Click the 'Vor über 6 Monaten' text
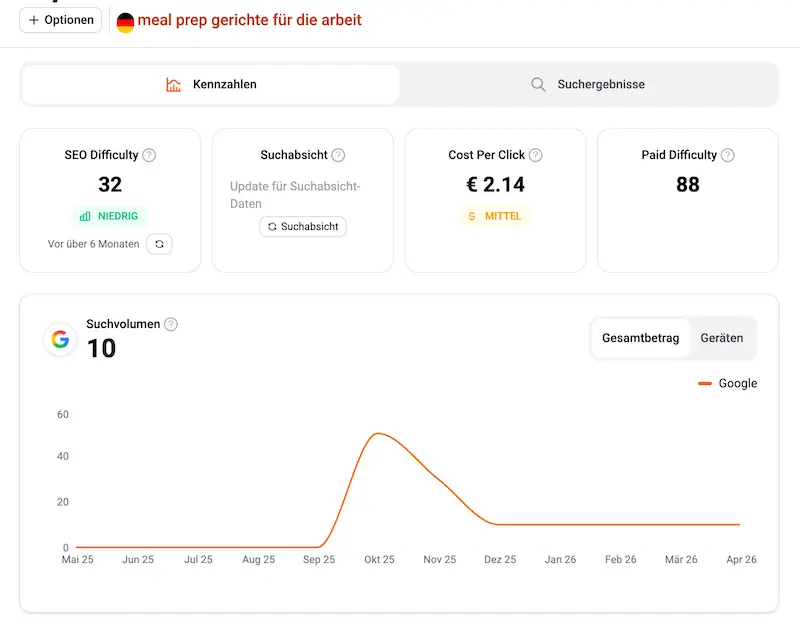The width and height of the screenshot is (800, 625). pos(93,244)
